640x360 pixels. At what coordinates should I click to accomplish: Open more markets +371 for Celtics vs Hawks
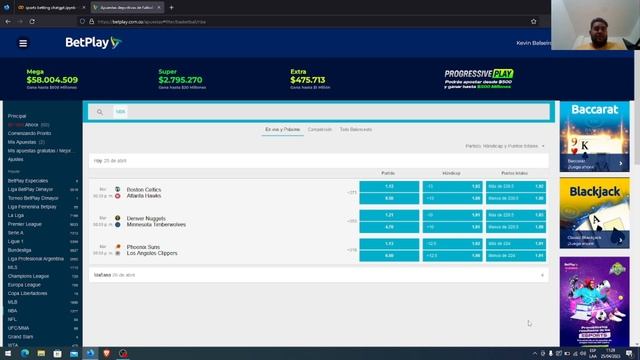352,192
